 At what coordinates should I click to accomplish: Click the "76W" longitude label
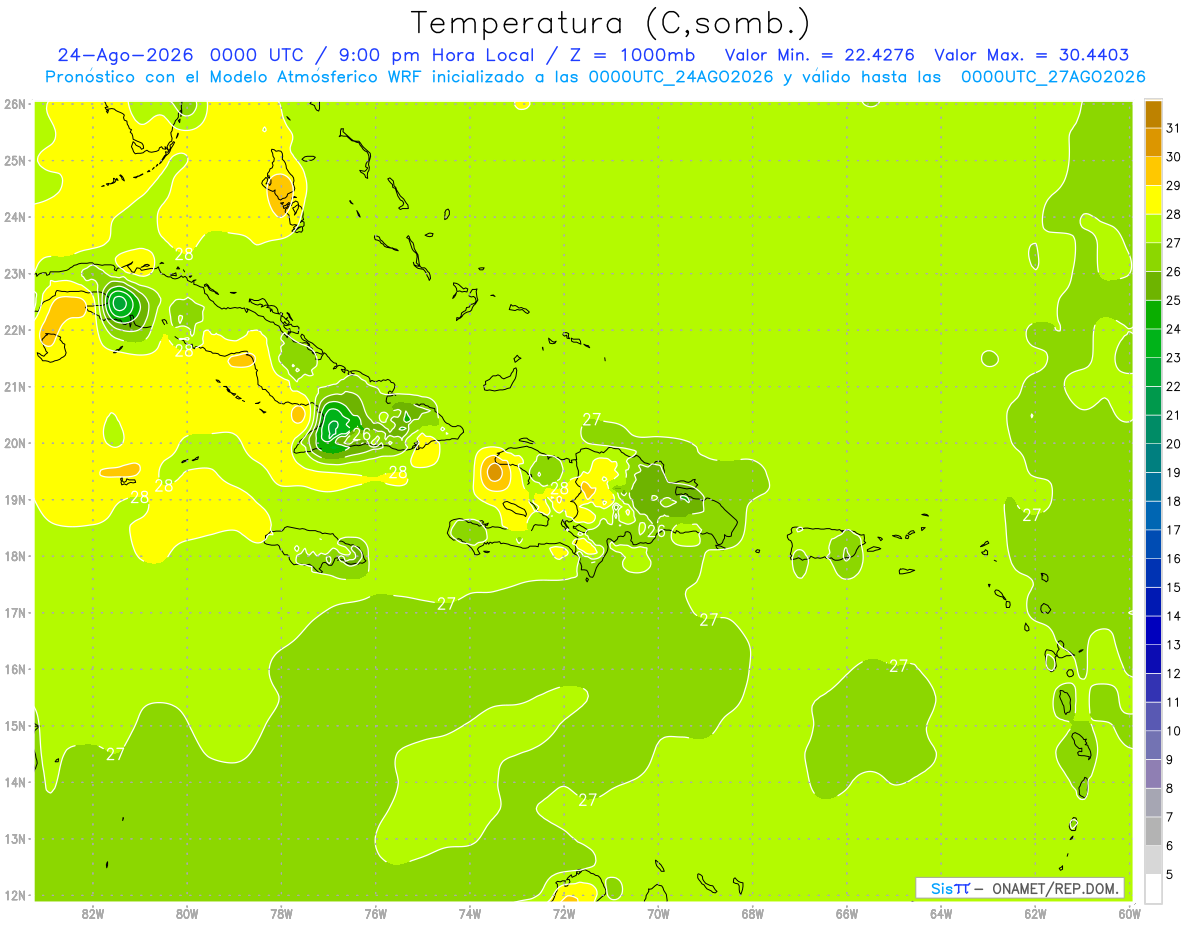376,913
